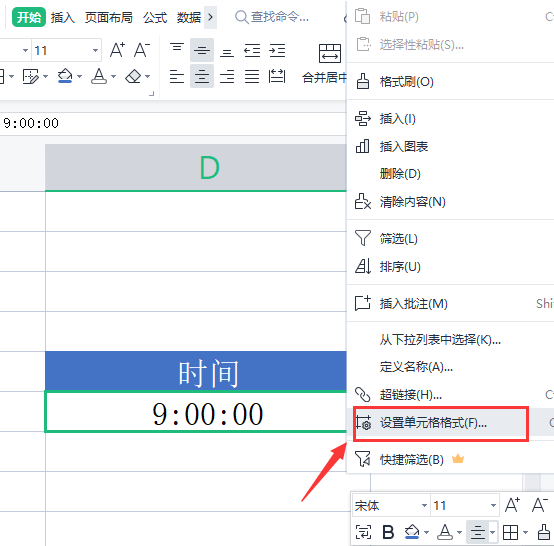Click the merge cells icon in mini toolbar
Screen dimensions: 554x546
[x=363, y=532]
